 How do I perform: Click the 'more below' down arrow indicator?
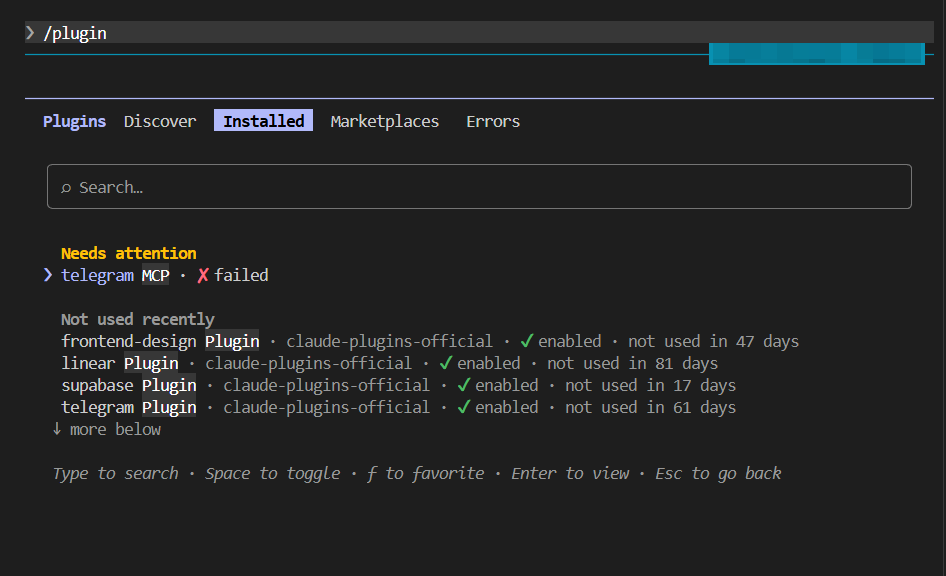coord(57,429)
